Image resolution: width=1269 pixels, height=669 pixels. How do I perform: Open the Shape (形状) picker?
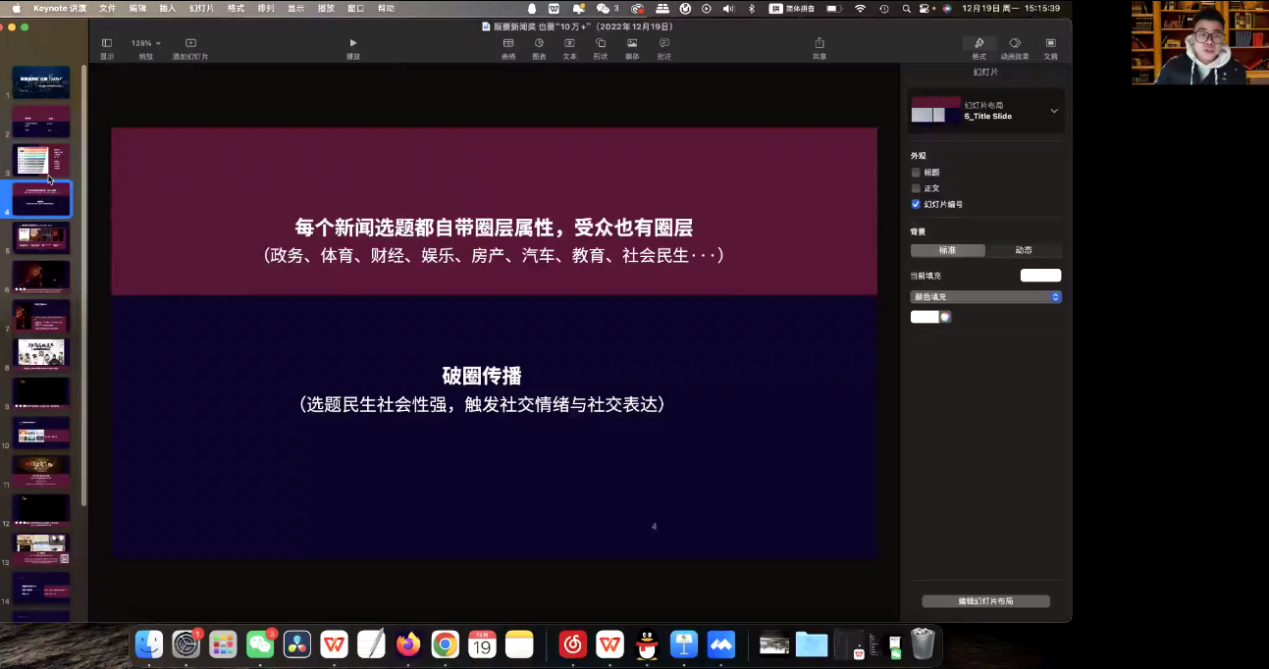[600, 44]
